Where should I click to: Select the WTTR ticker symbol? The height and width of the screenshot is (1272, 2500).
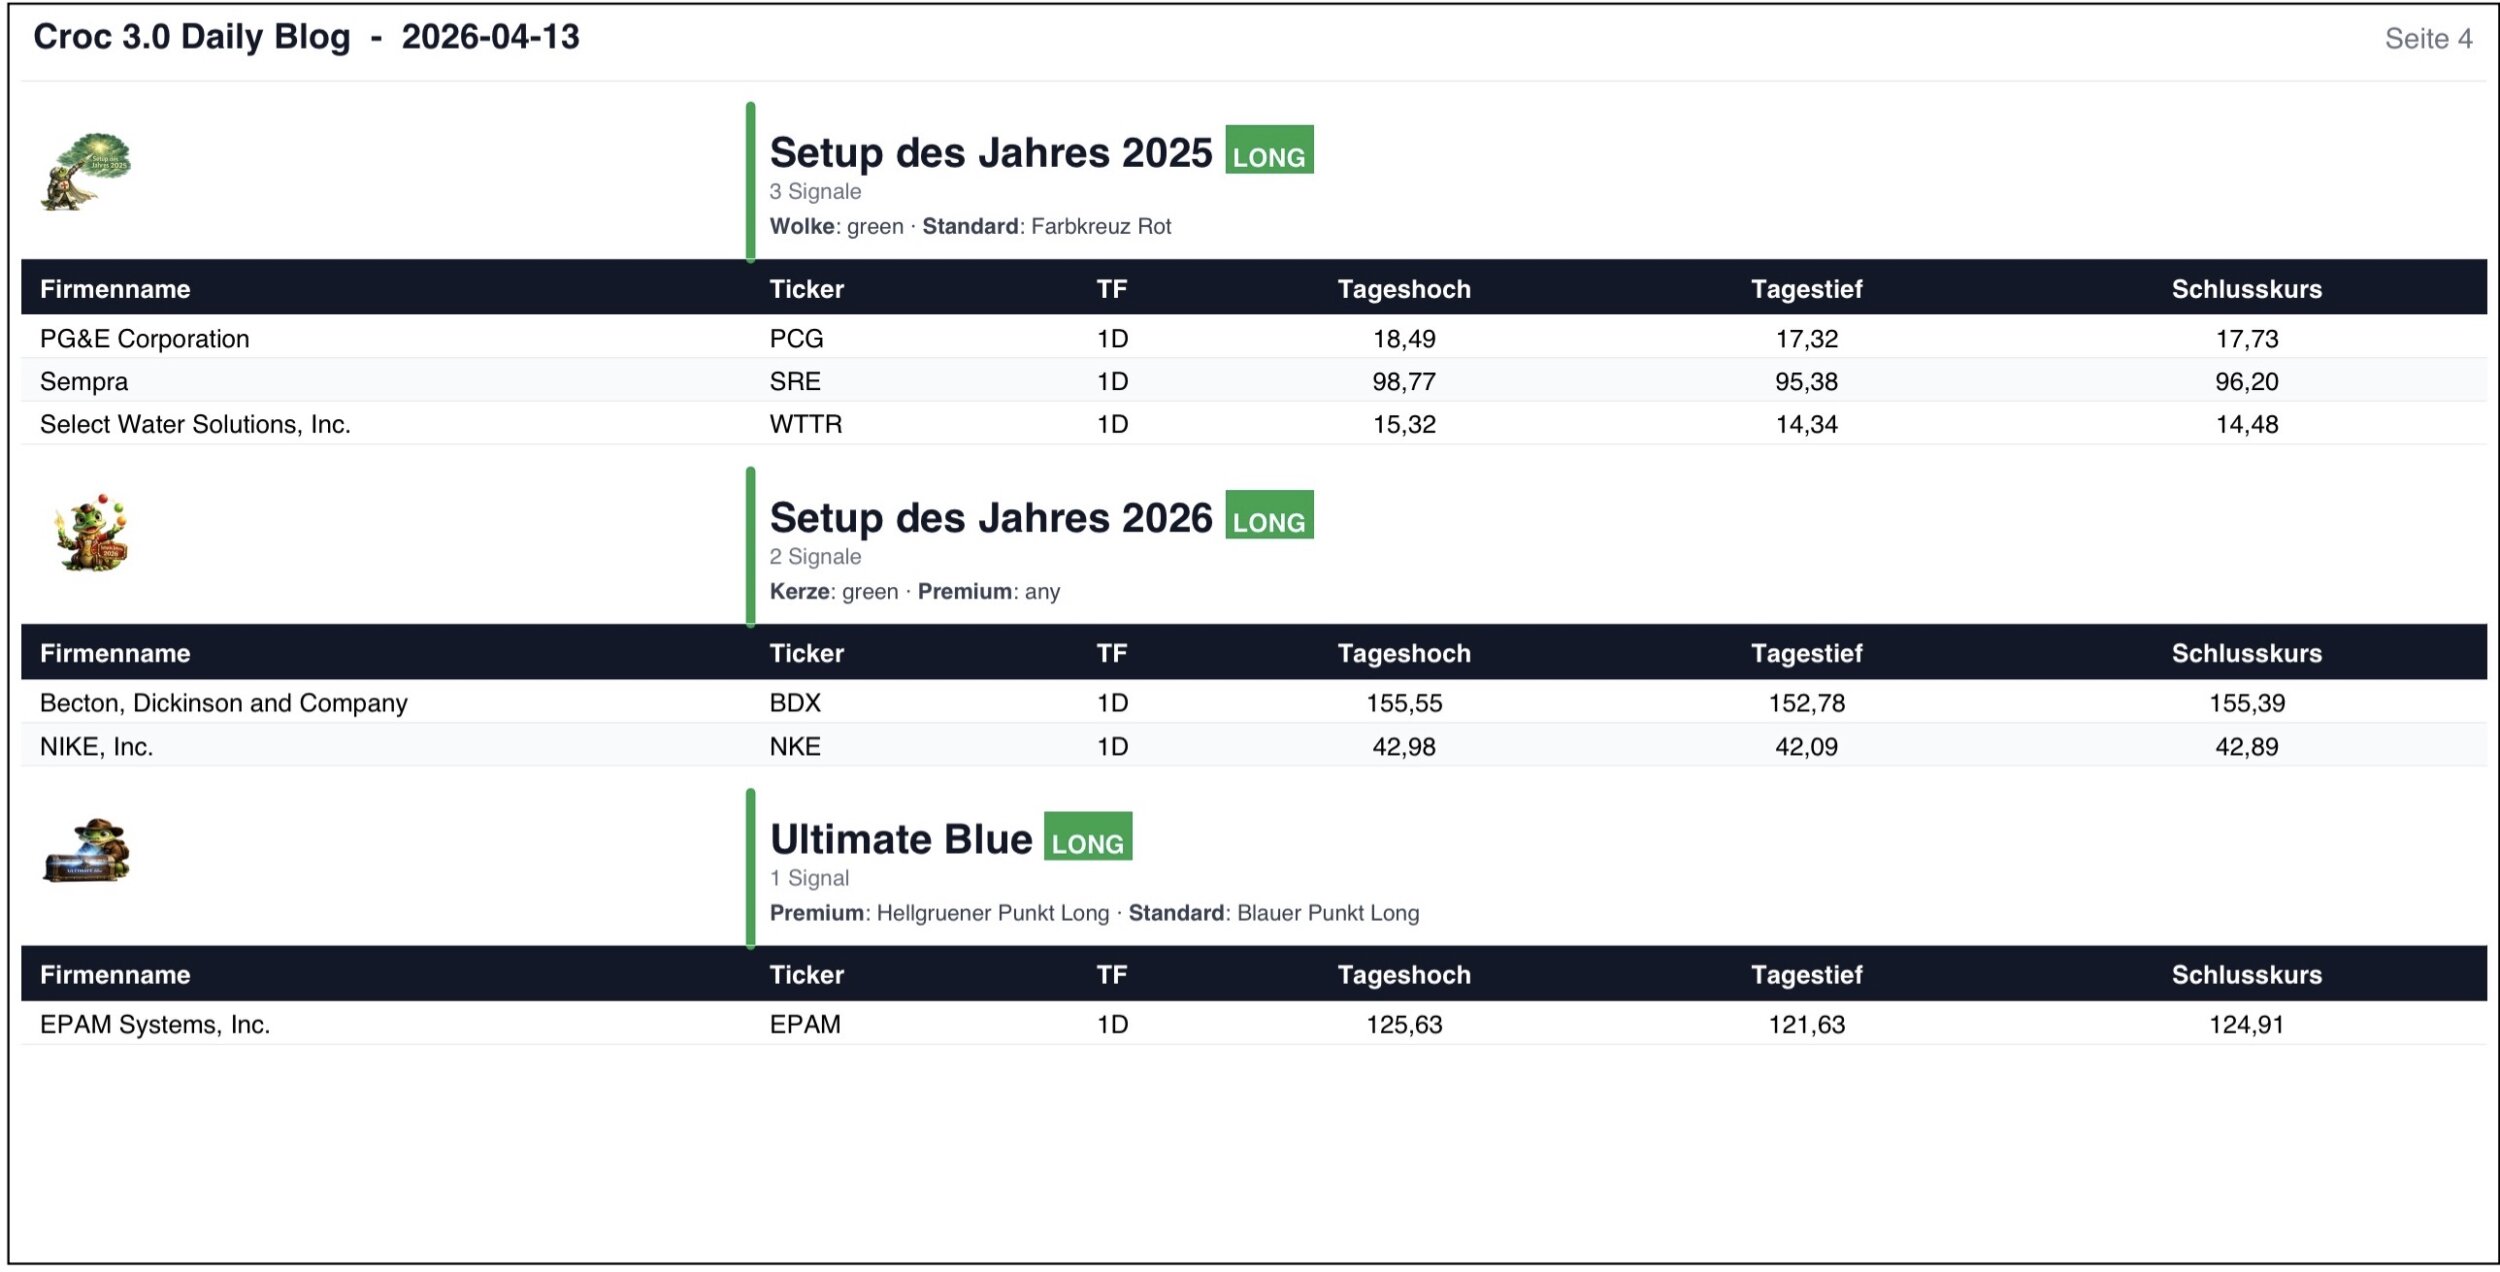coord(805,424)
